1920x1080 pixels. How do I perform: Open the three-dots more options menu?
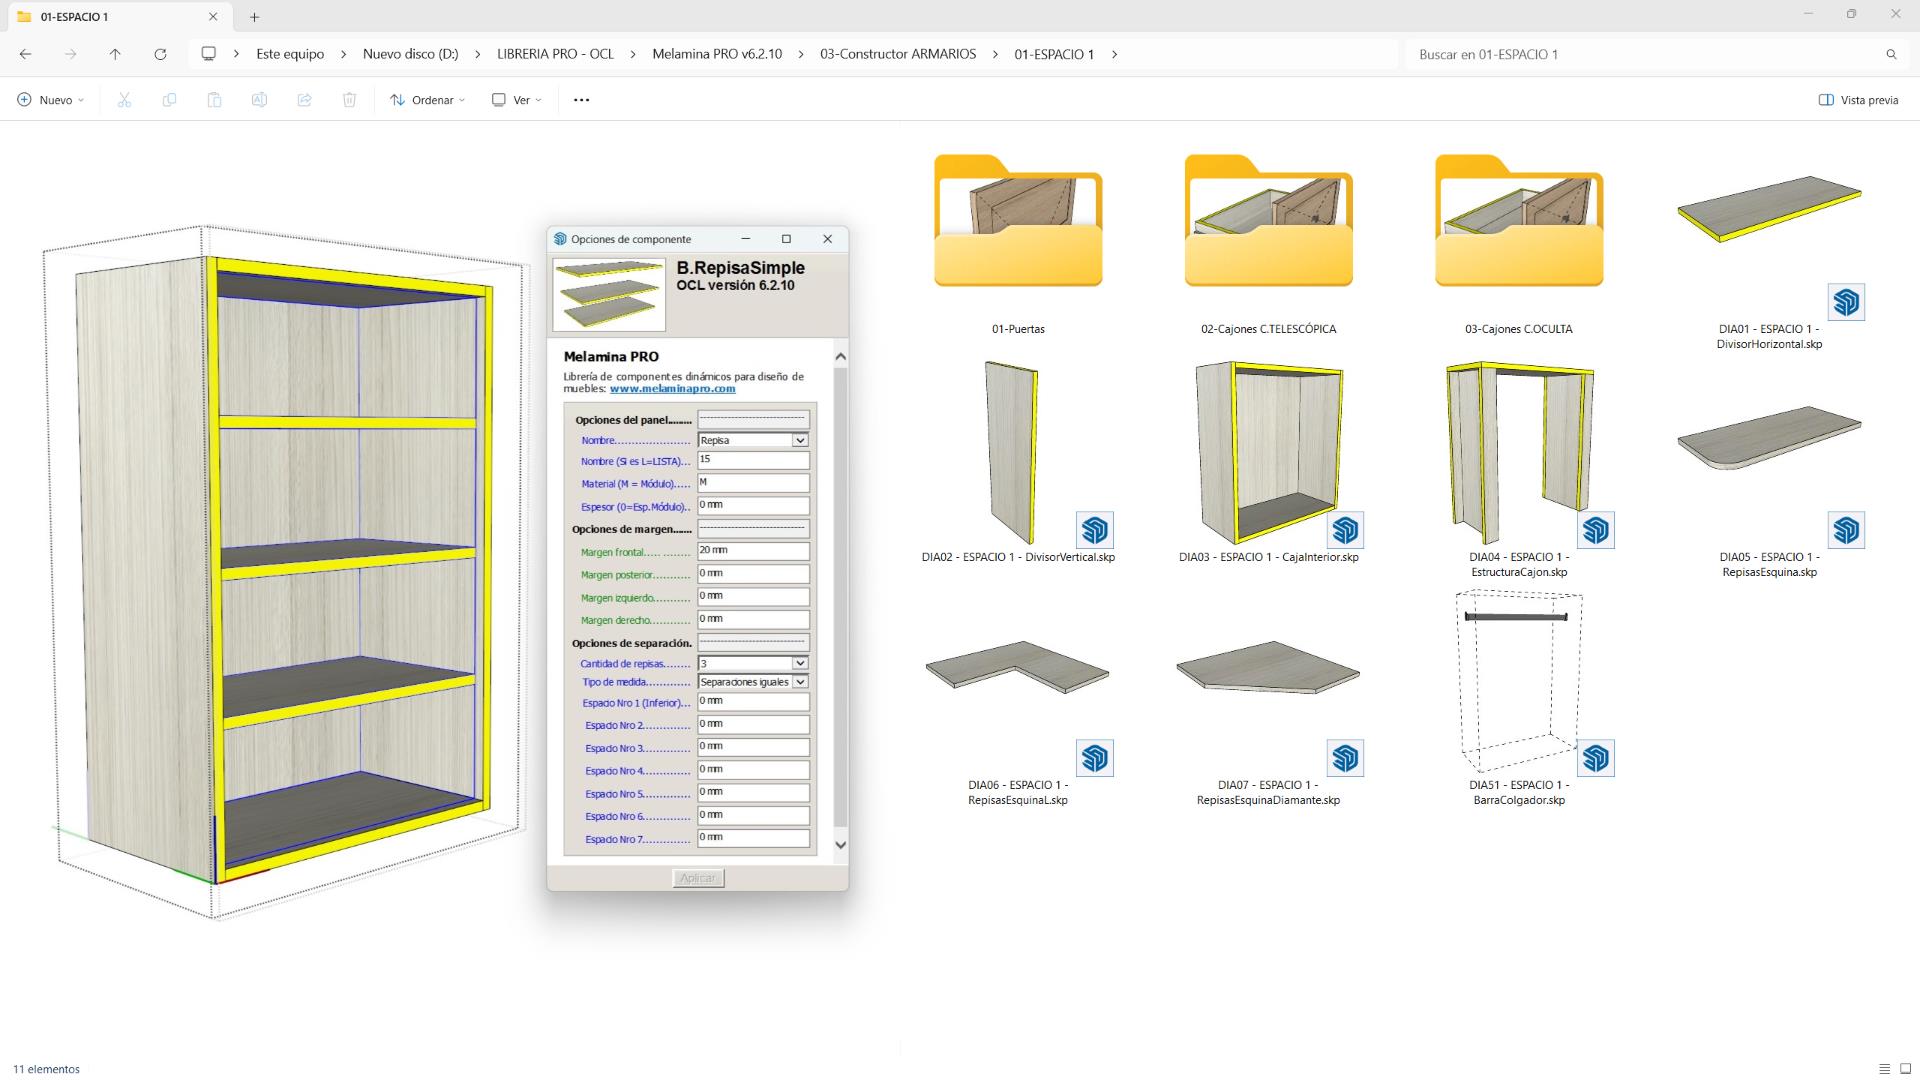581,100
